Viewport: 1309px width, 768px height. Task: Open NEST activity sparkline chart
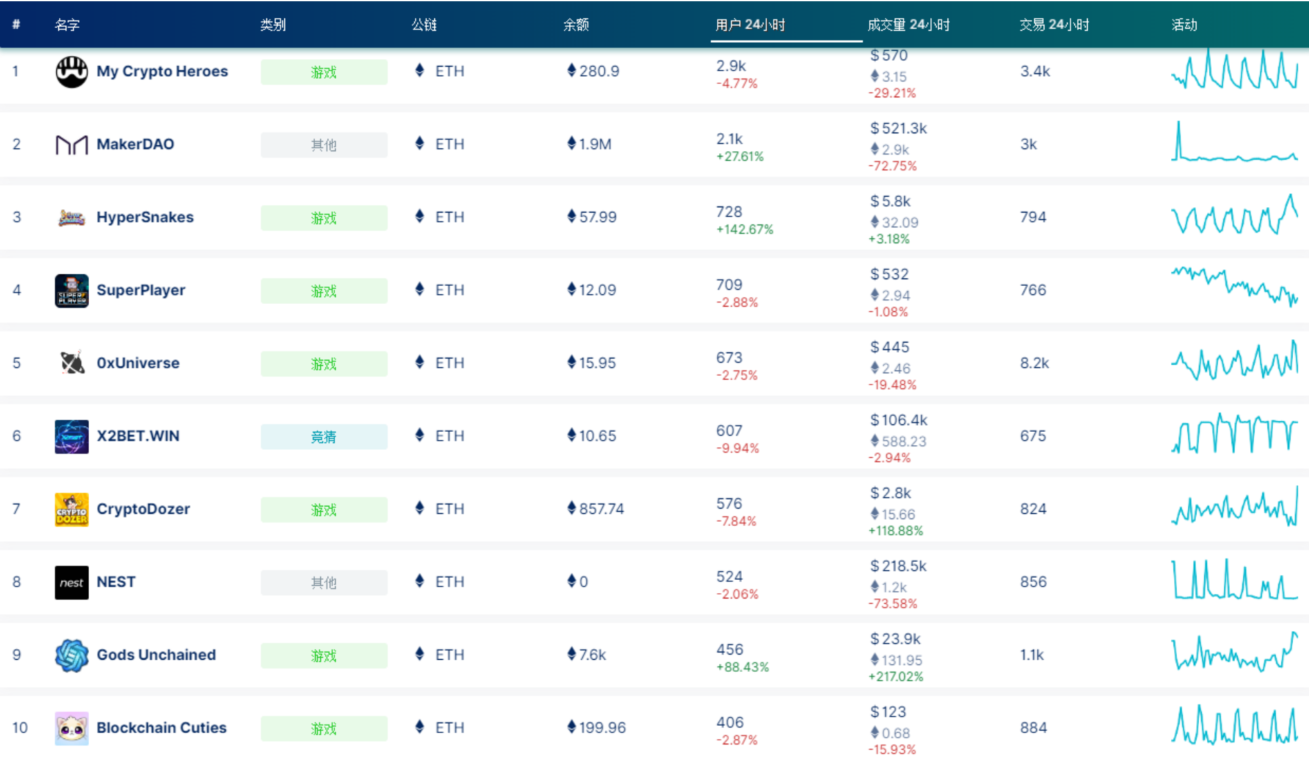pyautogui.click(x=1235, y=579)
